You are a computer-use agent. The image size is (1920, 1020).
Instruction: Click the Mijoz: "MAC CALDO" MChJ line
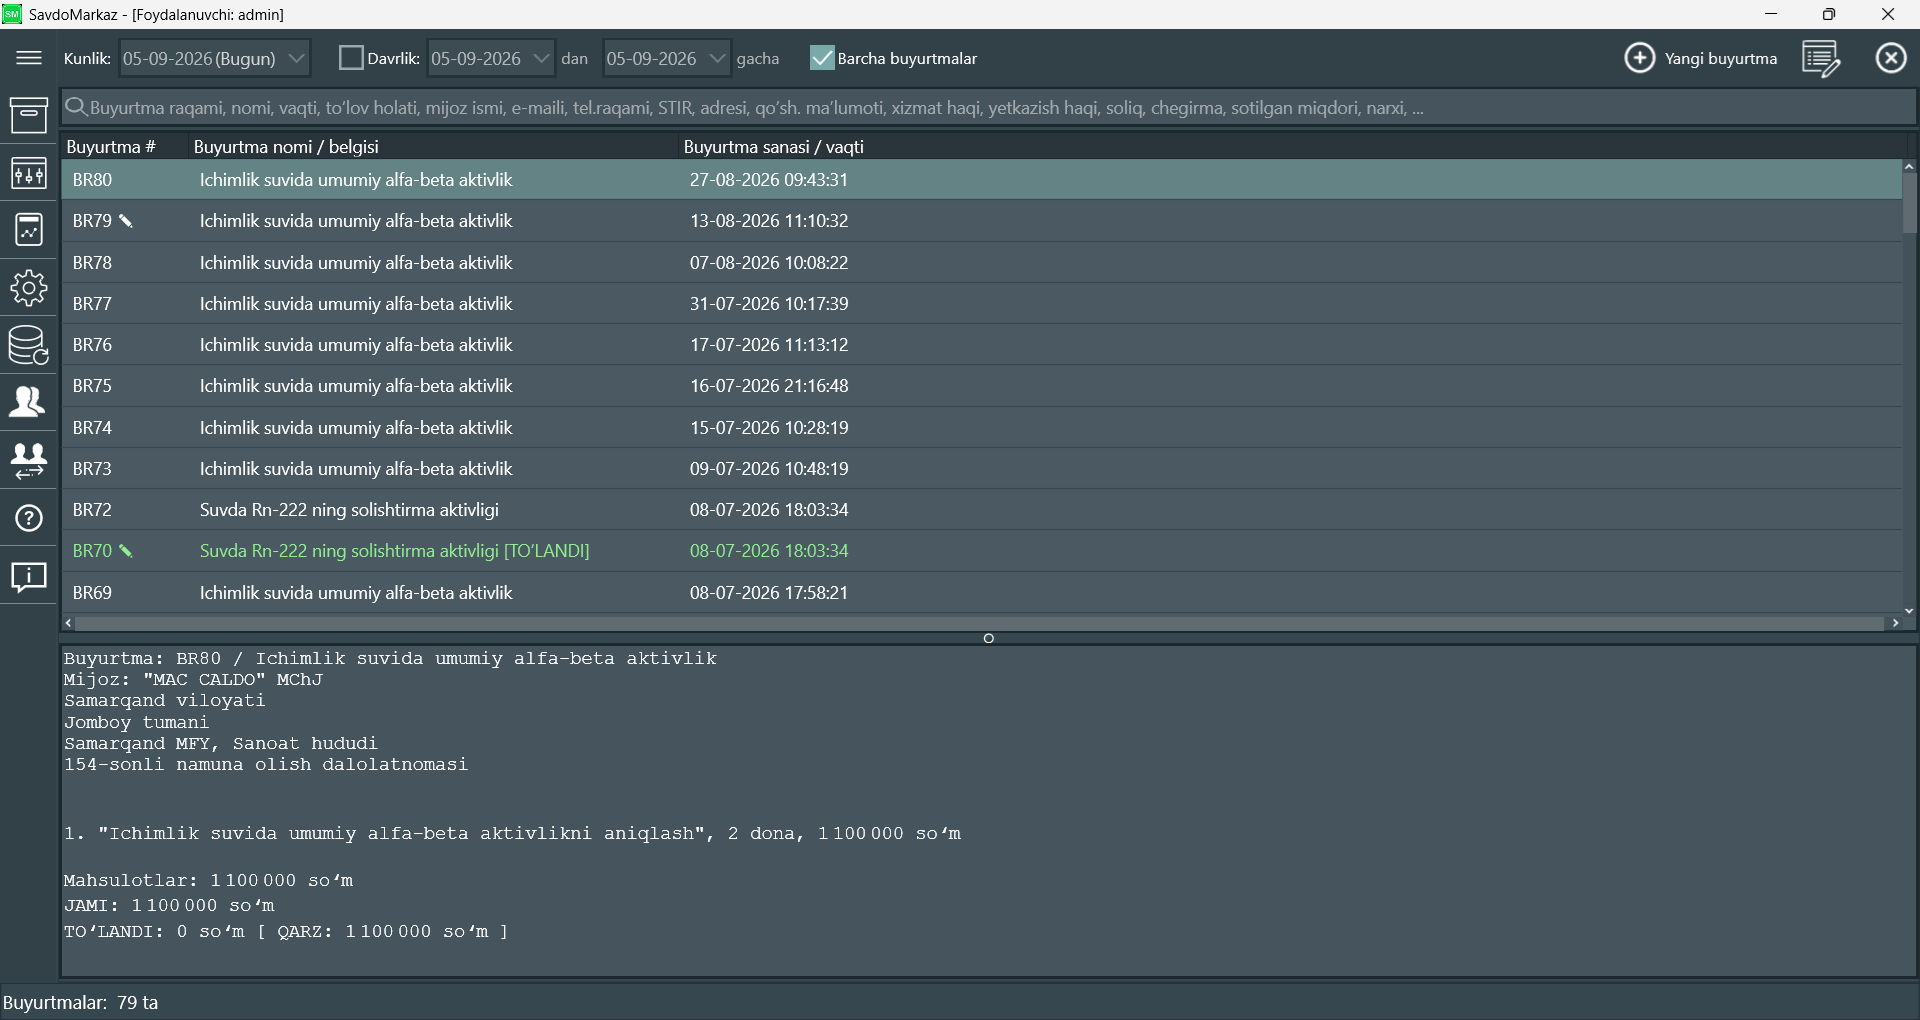coord(193,680)
